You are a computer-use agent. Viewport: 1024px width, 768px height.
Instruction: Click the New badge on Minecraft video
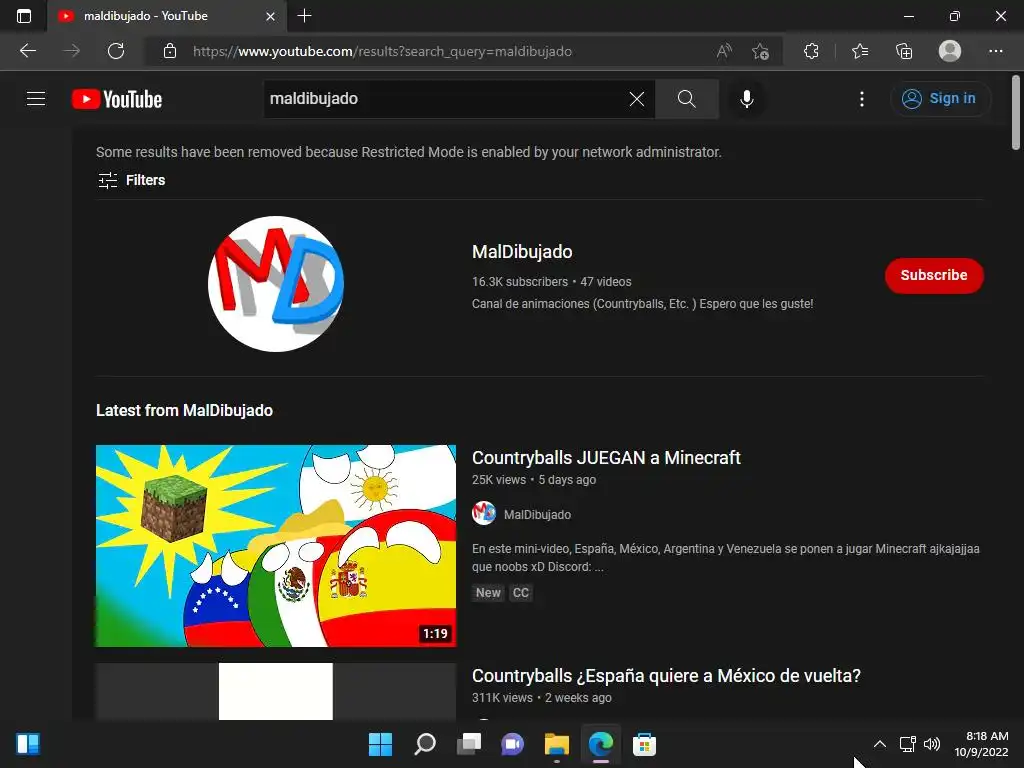point(488,593)
